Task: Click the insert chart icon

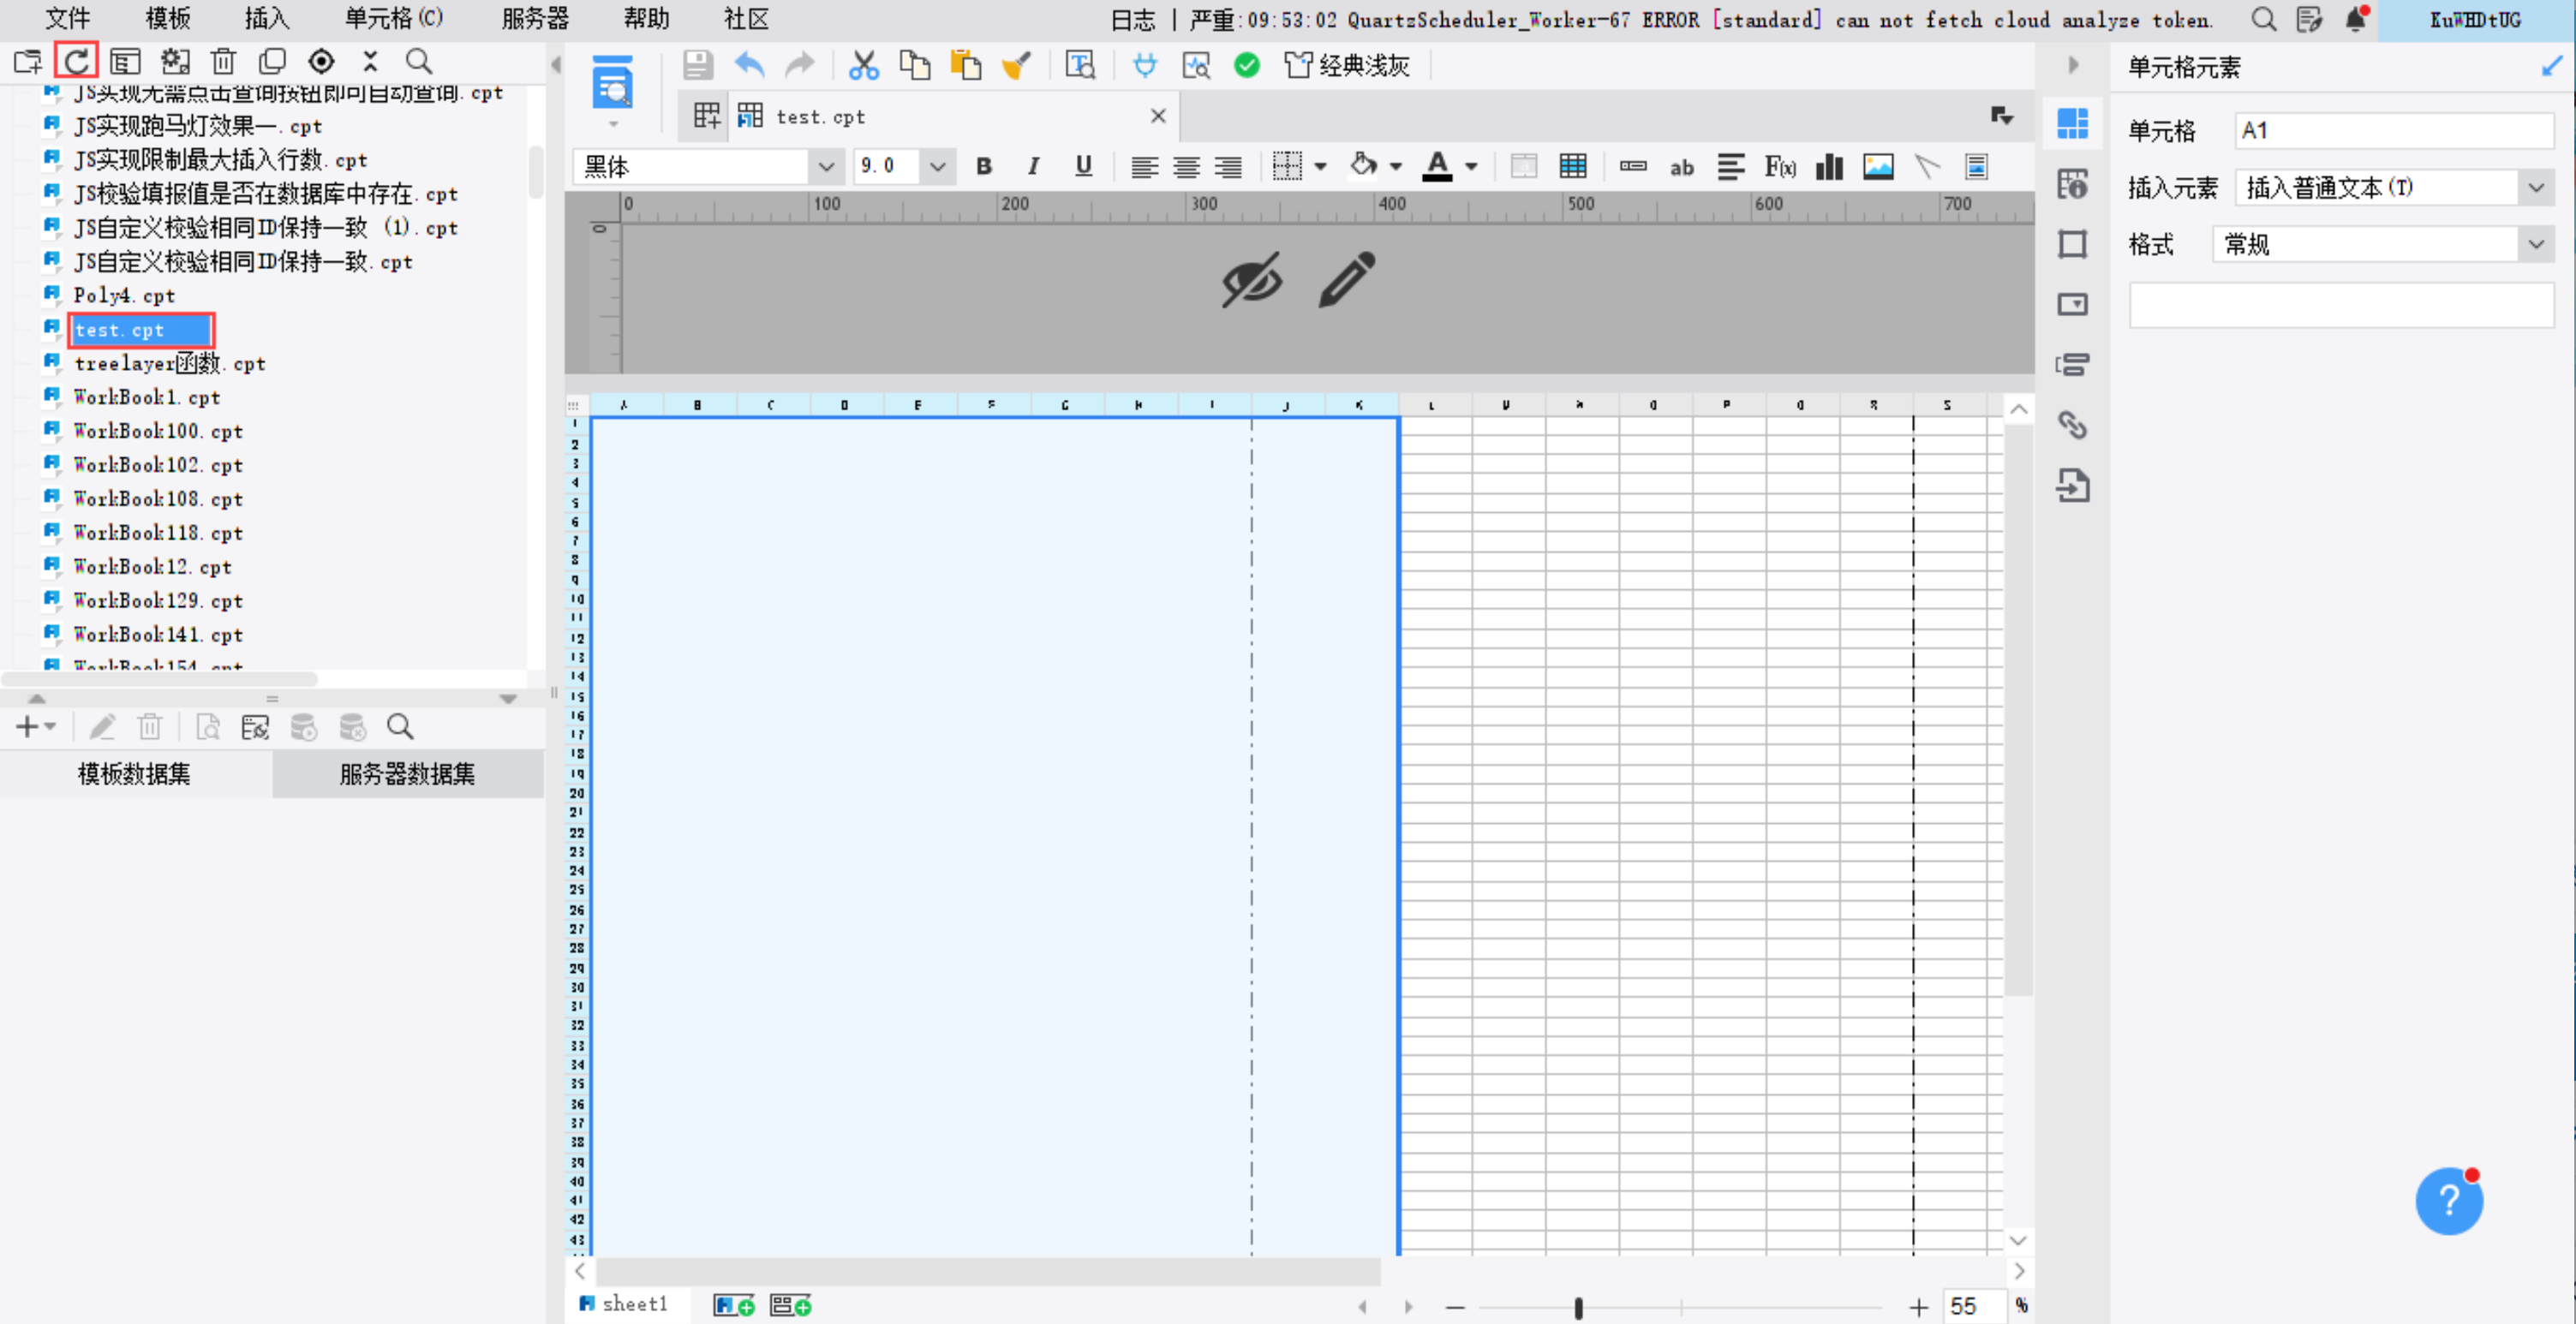Action: pos(1828,167)
